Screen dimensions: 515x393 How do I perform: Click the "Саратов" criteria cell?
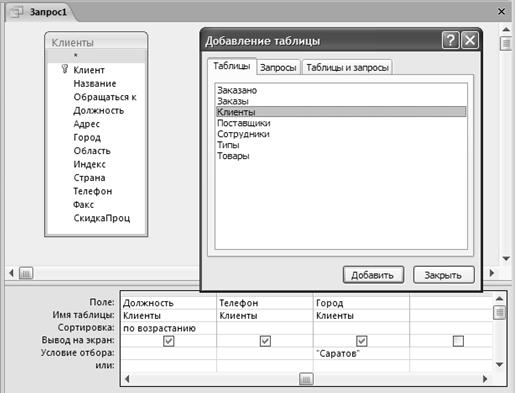pos(361,353)
